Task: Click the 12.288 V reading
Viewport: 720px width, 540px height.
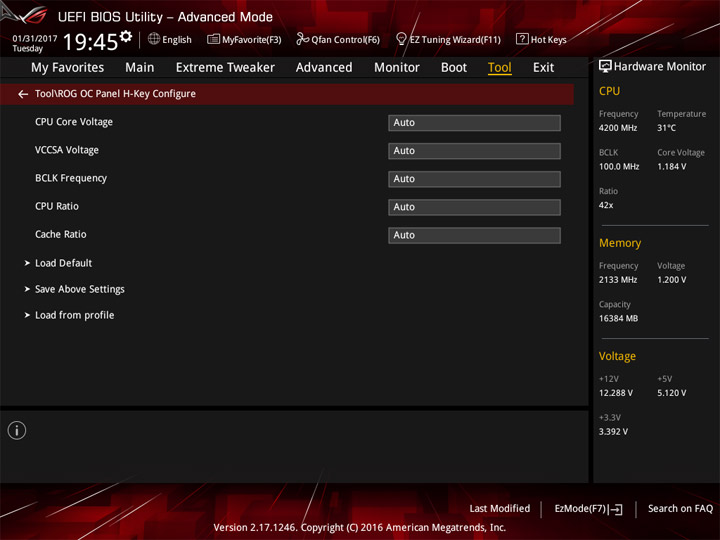Action: tap(615, 393)
